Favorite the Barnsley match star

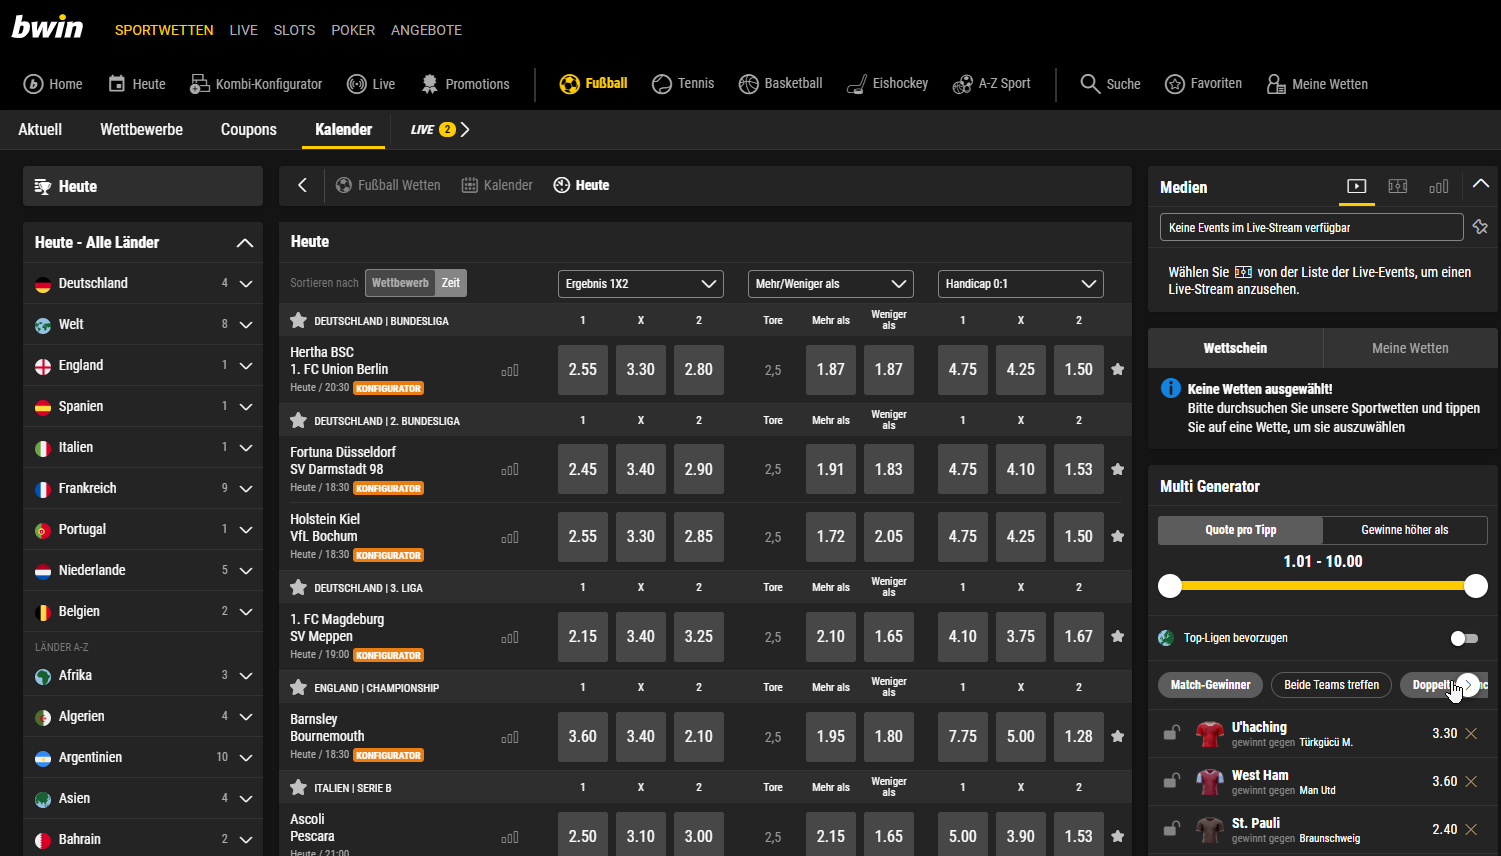1118,736
